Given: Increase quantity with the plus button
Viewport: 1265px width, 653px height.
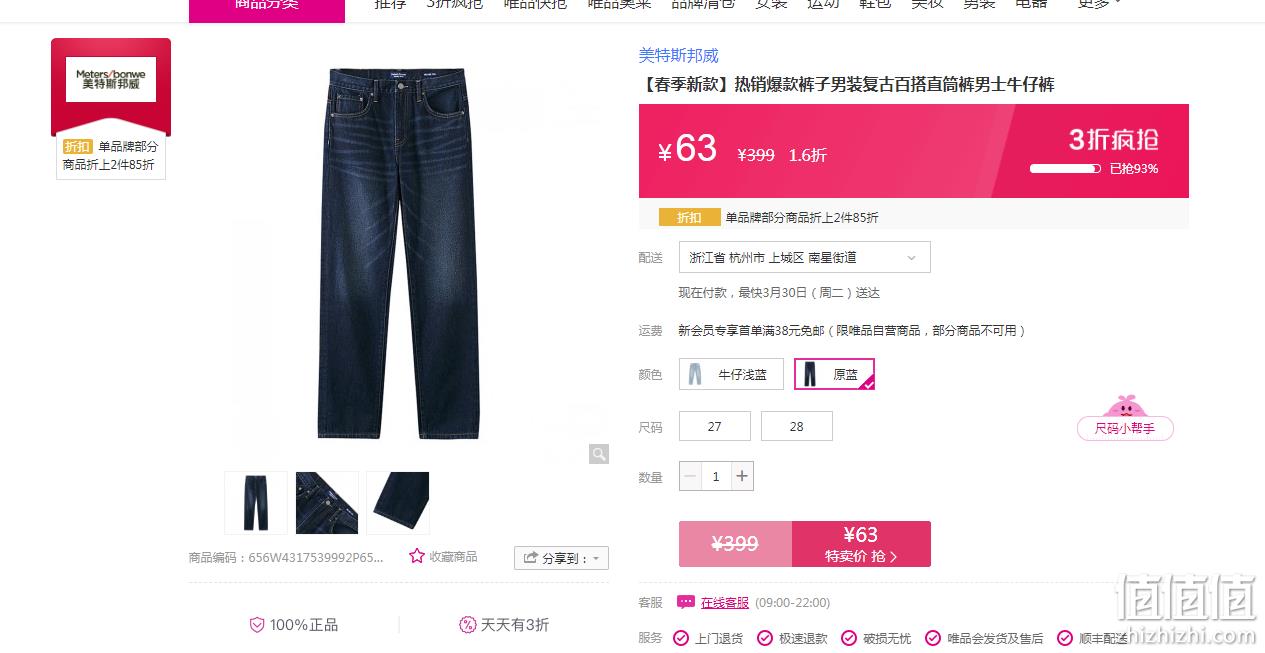Looking at the screenshot, I should (742, 476).
